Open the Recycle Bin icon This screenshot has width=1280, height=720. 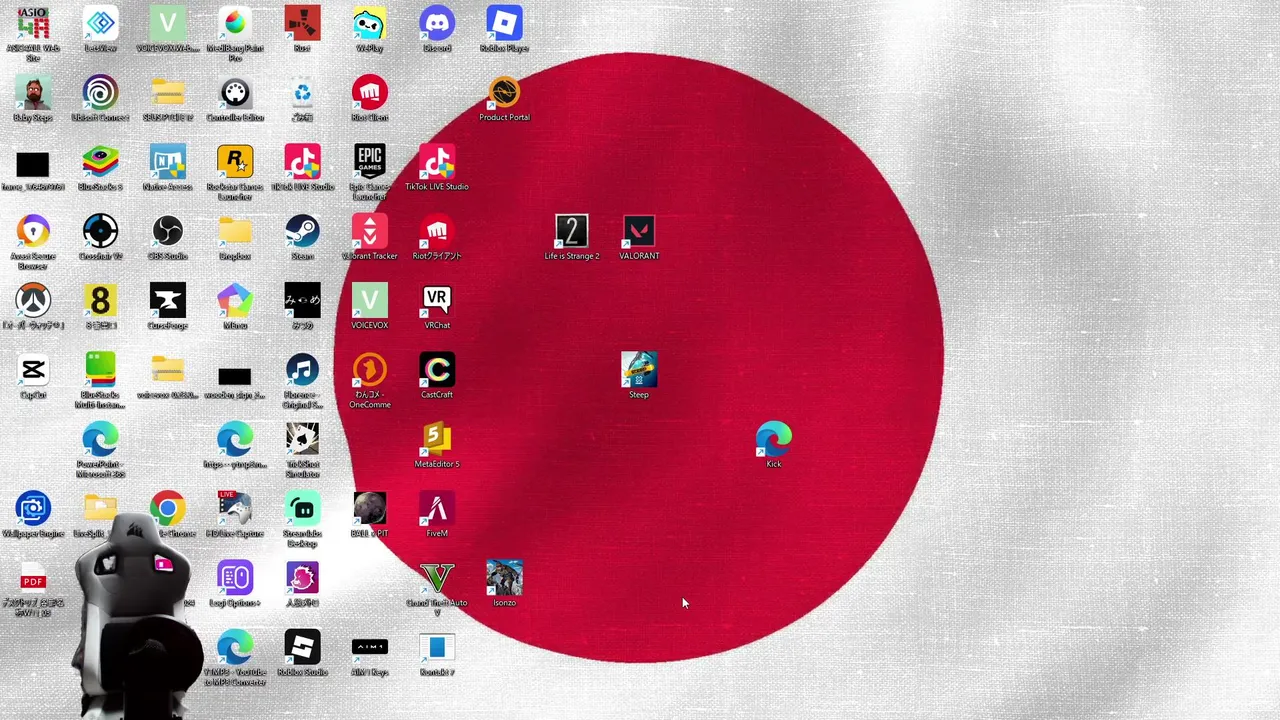click(302, 93)
